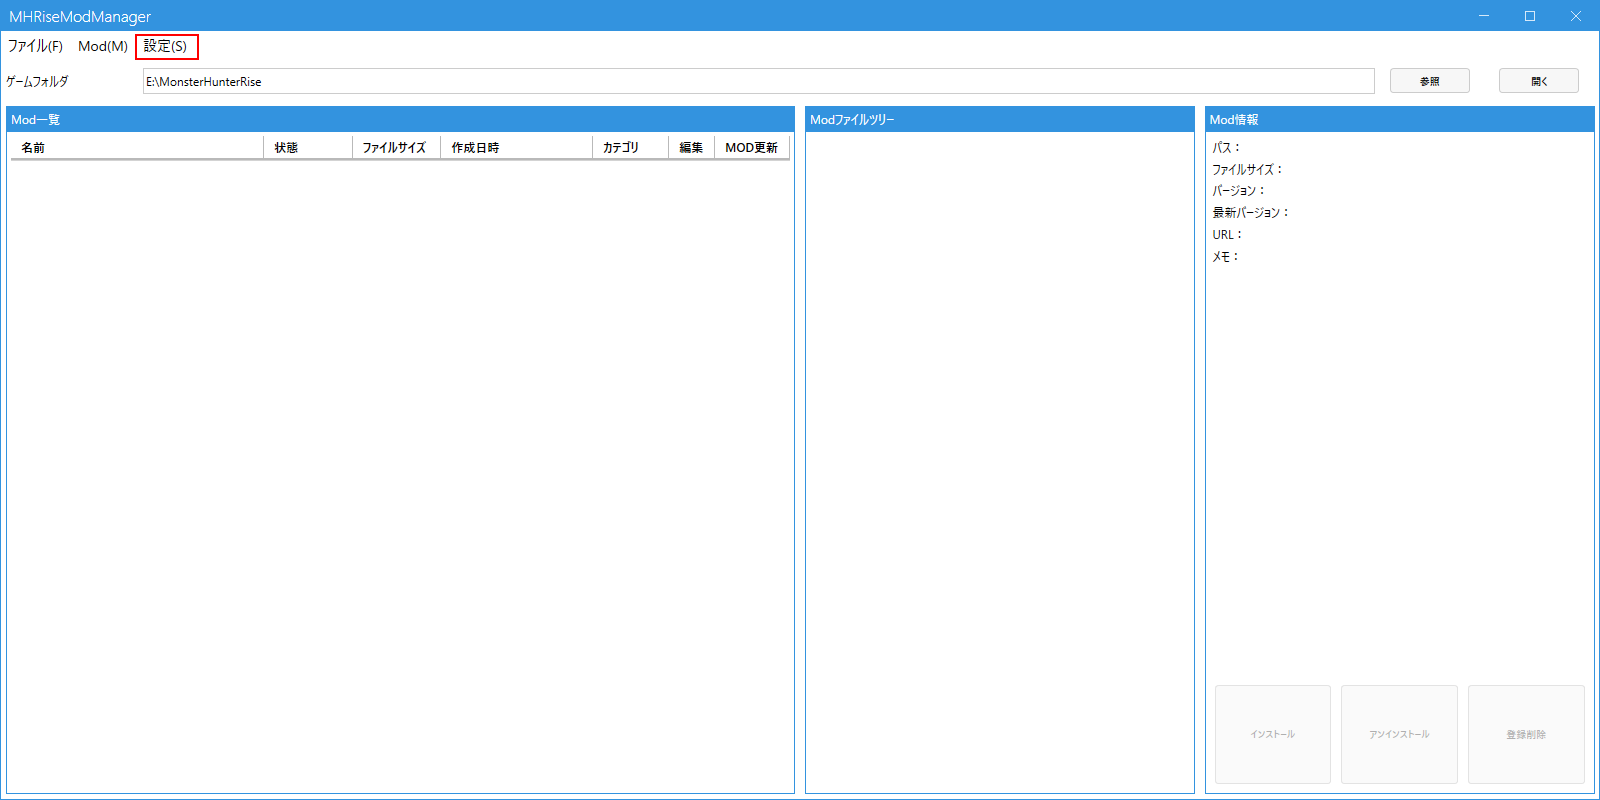Click the URL： label in Mod情報
This screenshot has width=1600, height=800.
tap(1227, 234)
